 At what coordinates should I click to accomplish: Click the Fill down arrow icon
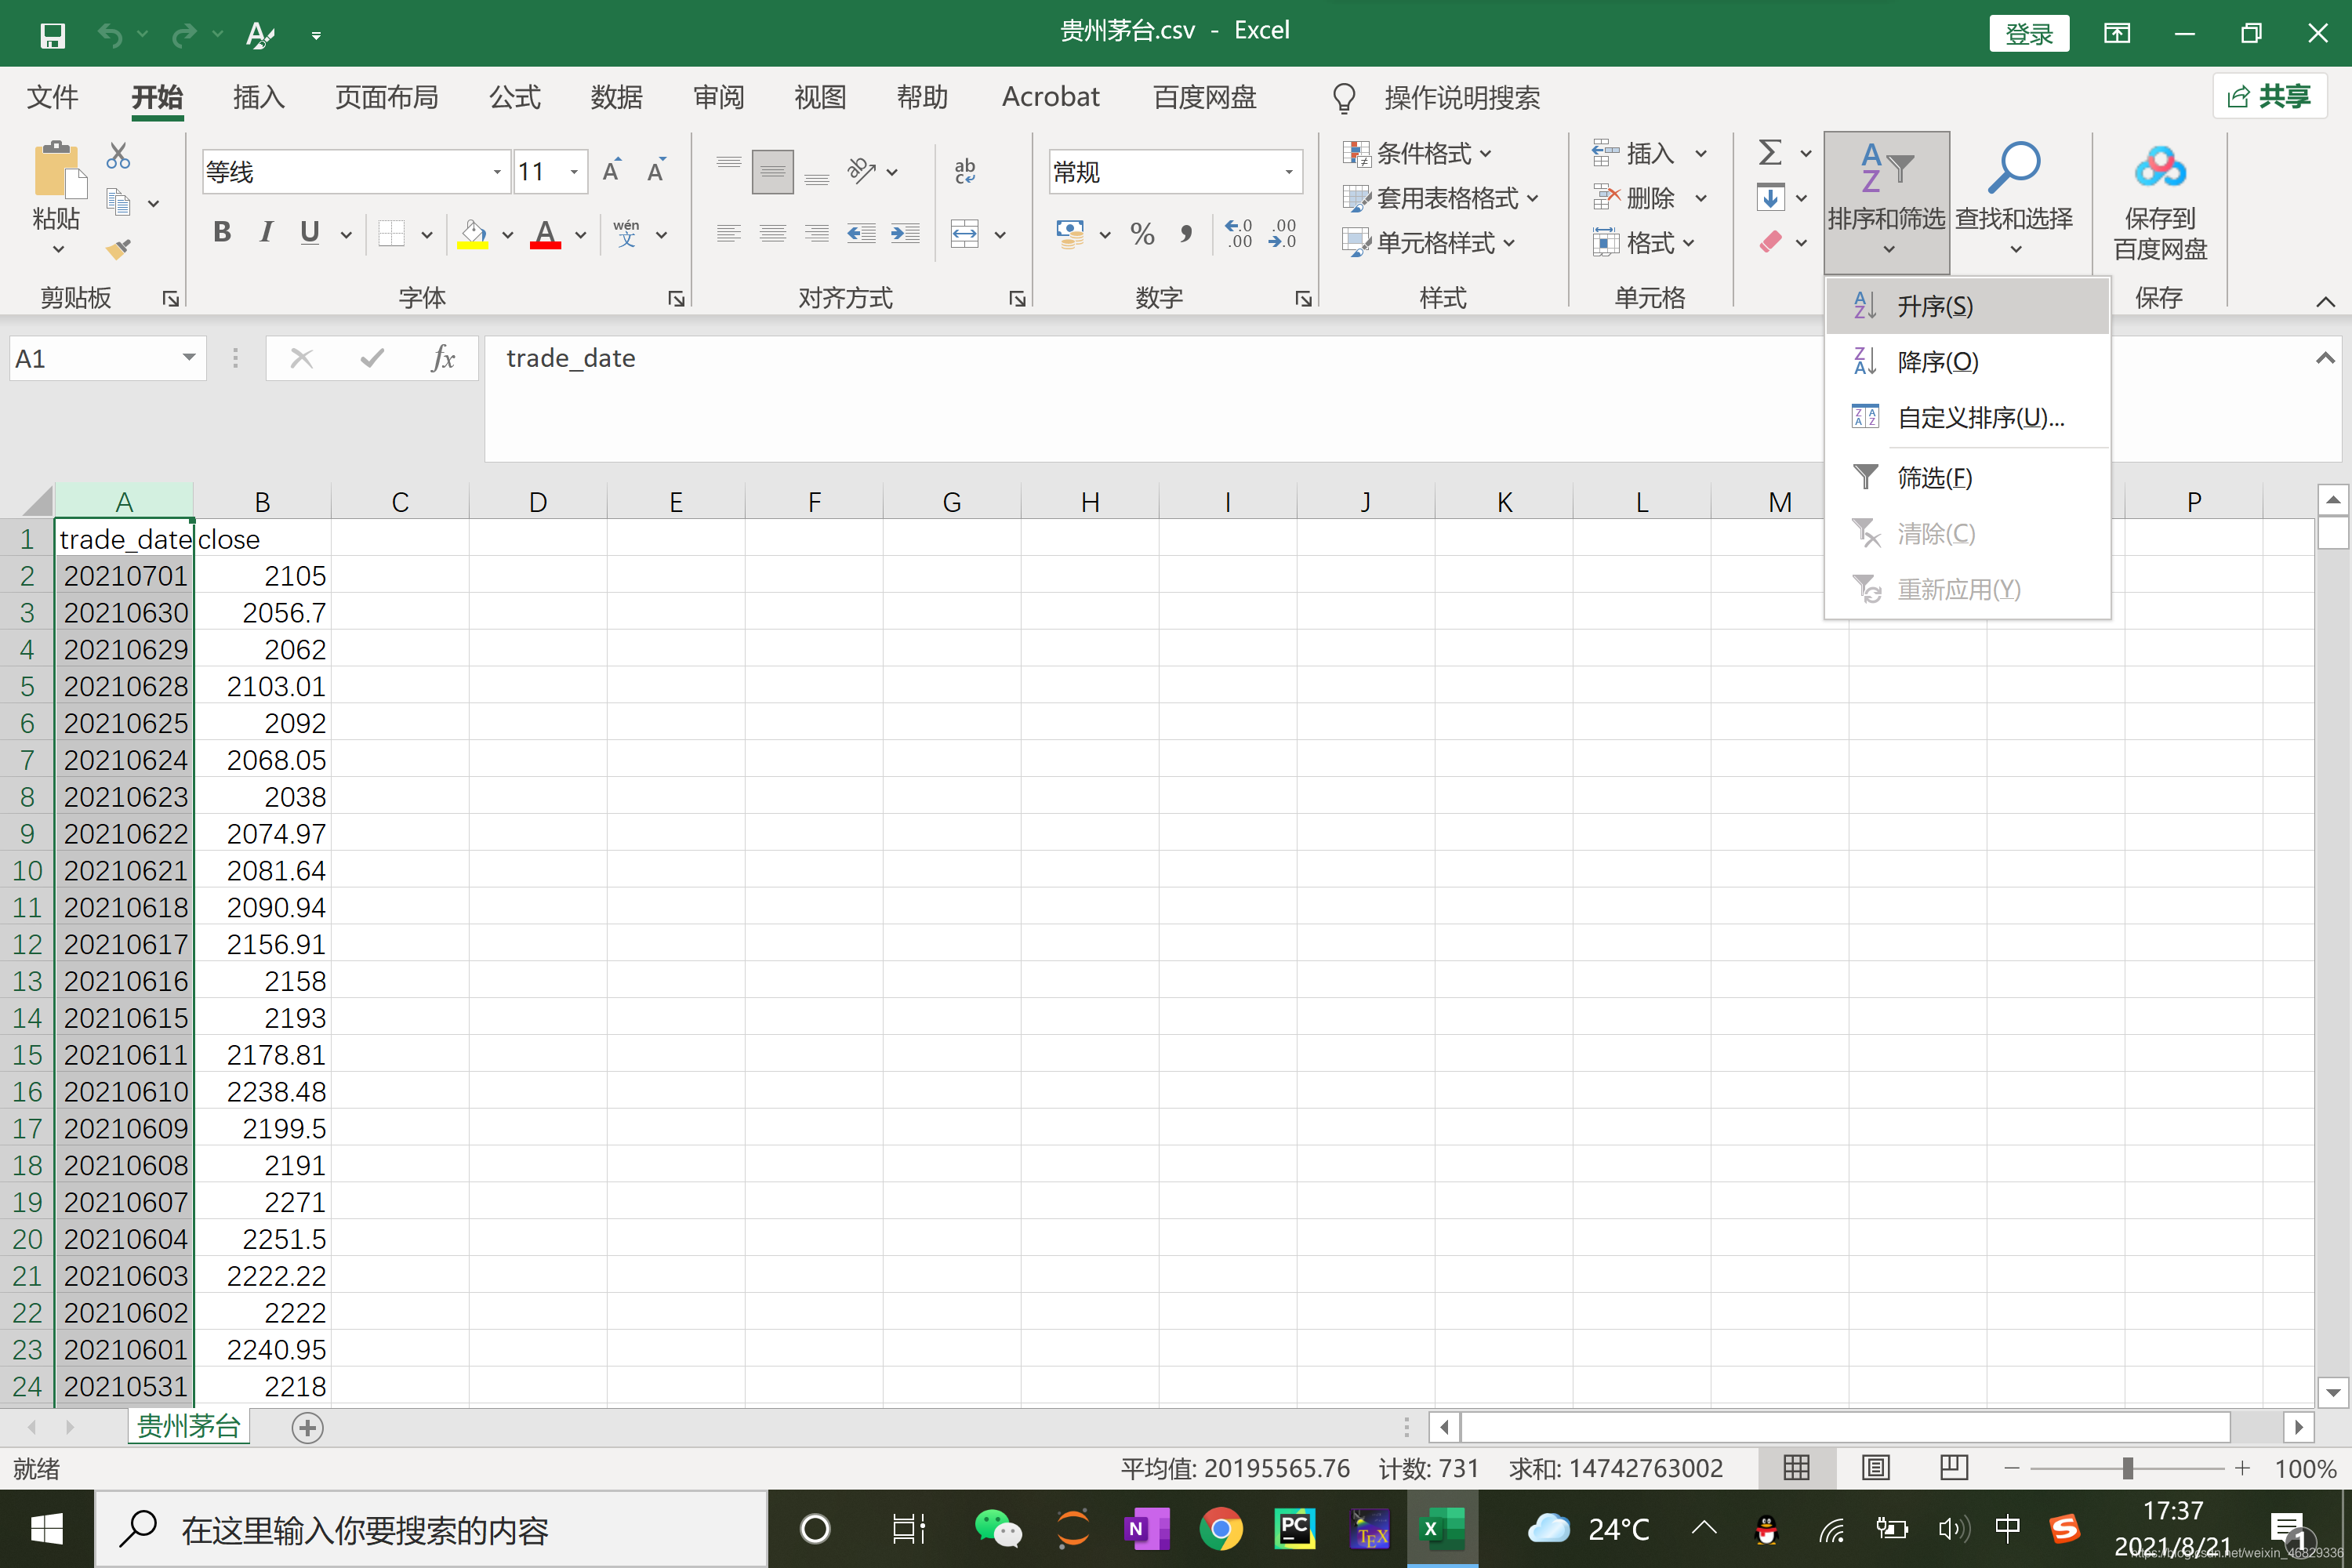(x=1770, y=198)
